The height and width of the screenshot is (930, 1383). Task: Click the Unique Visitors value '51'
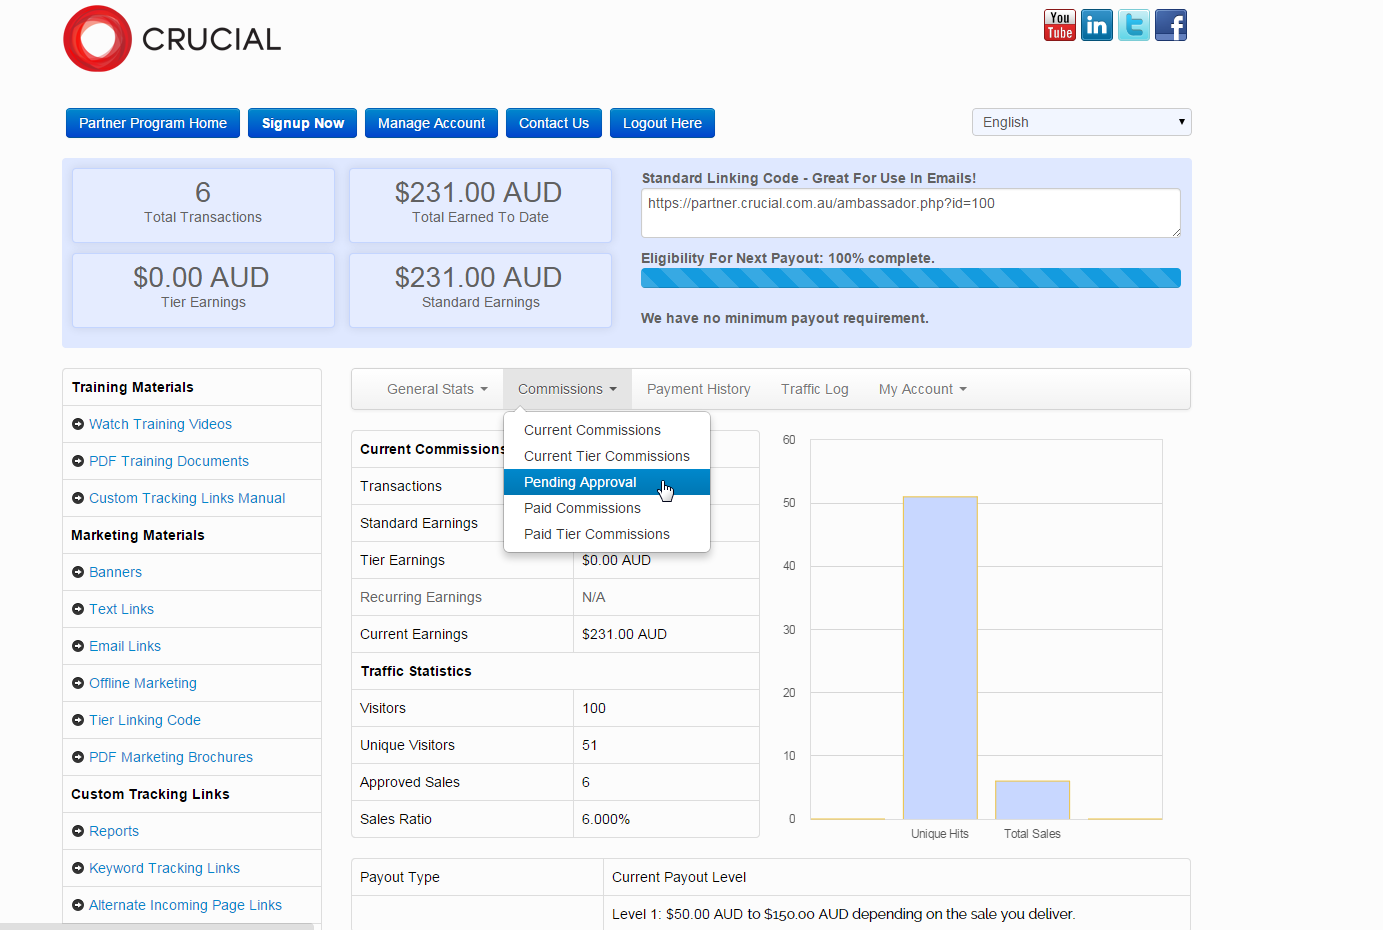coord(590,745)
